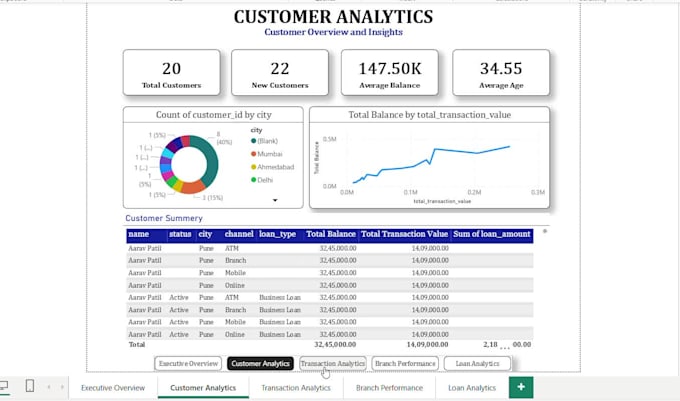Click total_transaction_value axis label
The width and height of the screenshot is (680, 401).
pos(442,201)
